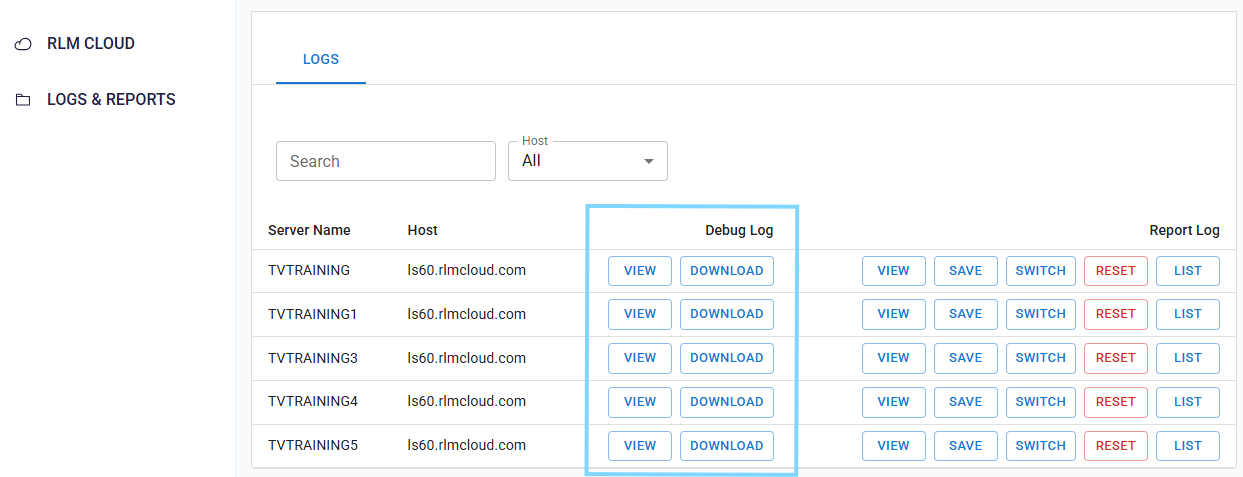Click the Host dropdown arrow
Image resolution: width=1243 pixels, height=477 pixels.
tap(649, 161)
